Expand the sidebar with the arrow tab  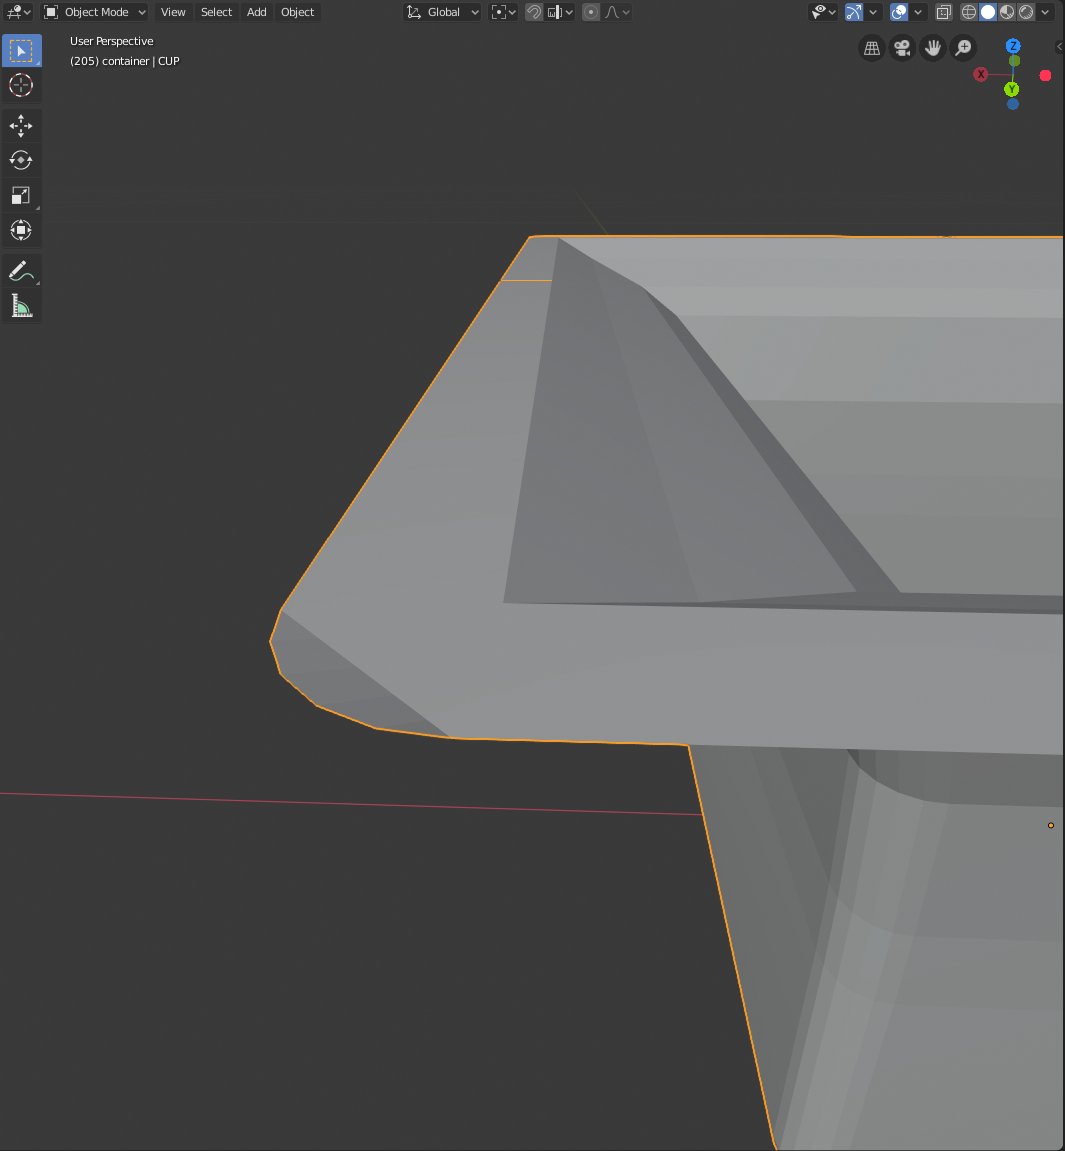point(1059,46)
